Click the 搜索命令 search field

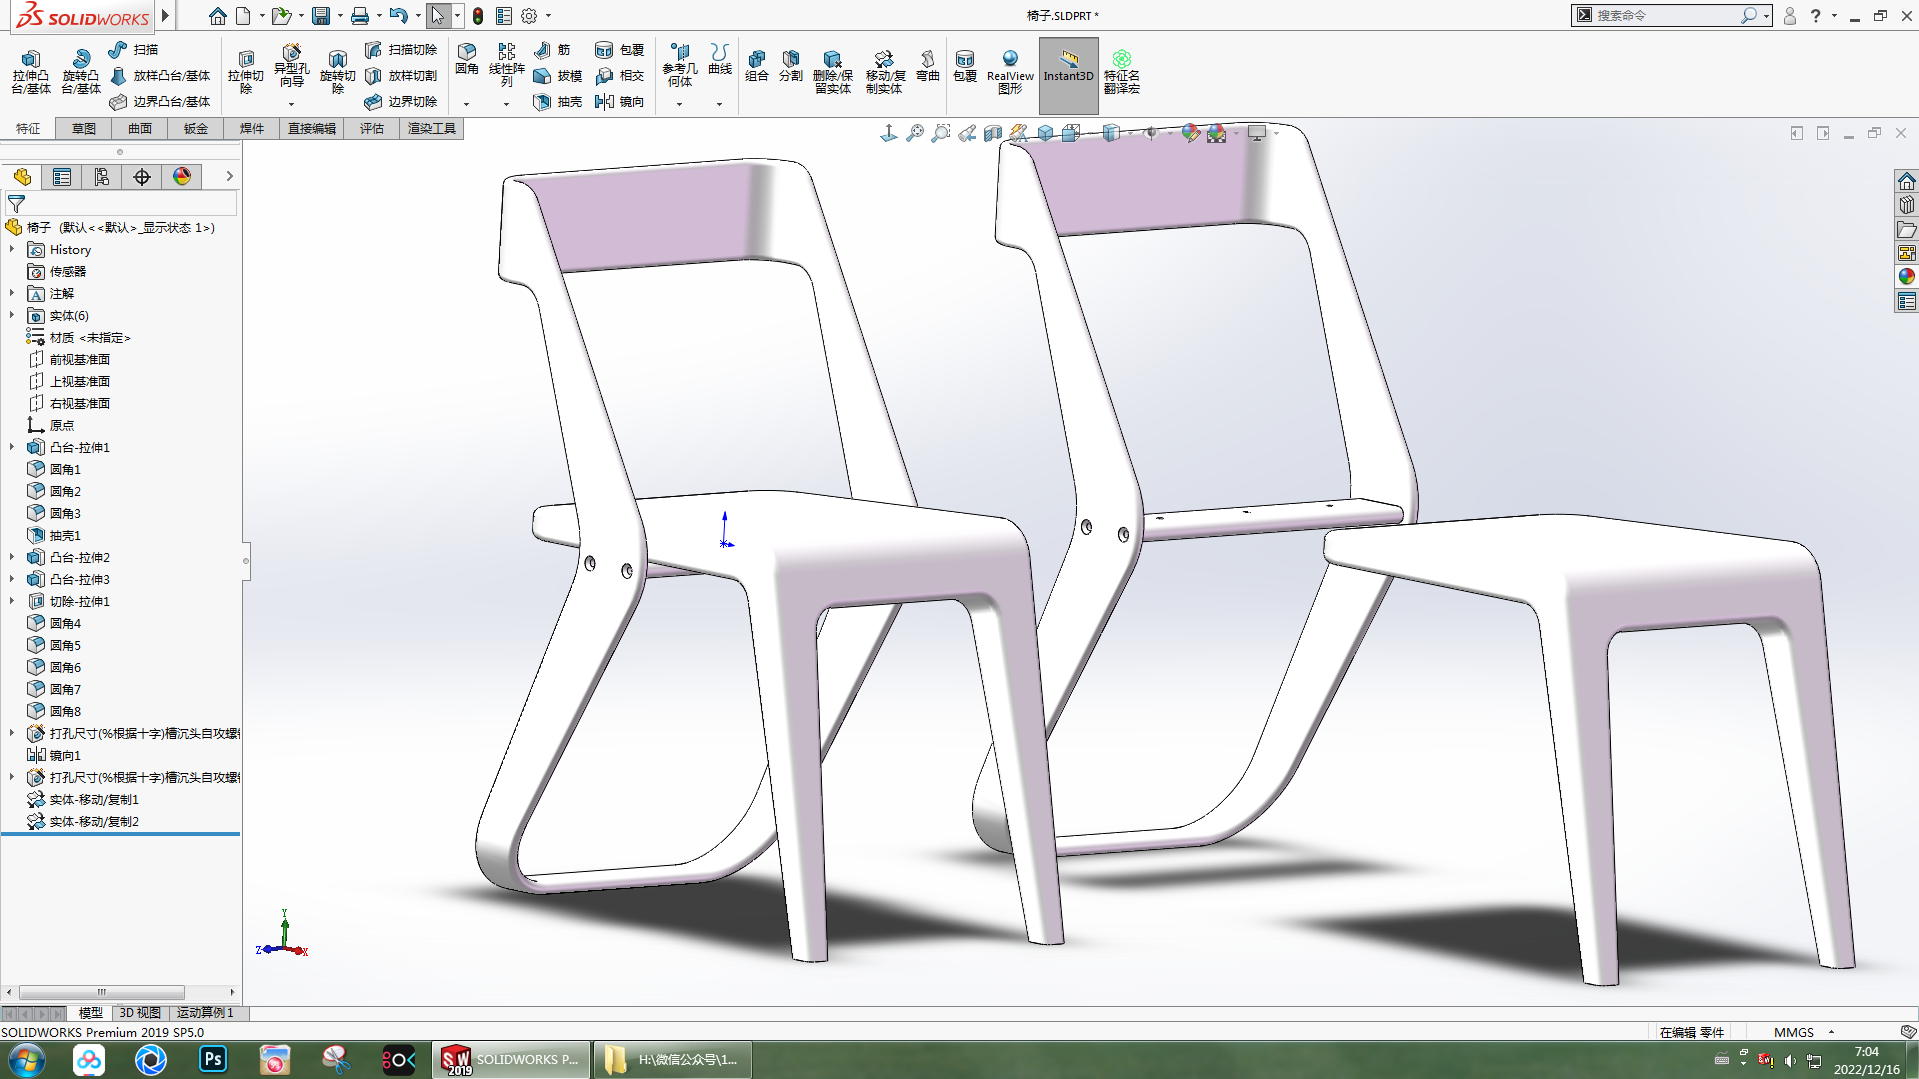pyautogui.click(x=1663, y=16)
